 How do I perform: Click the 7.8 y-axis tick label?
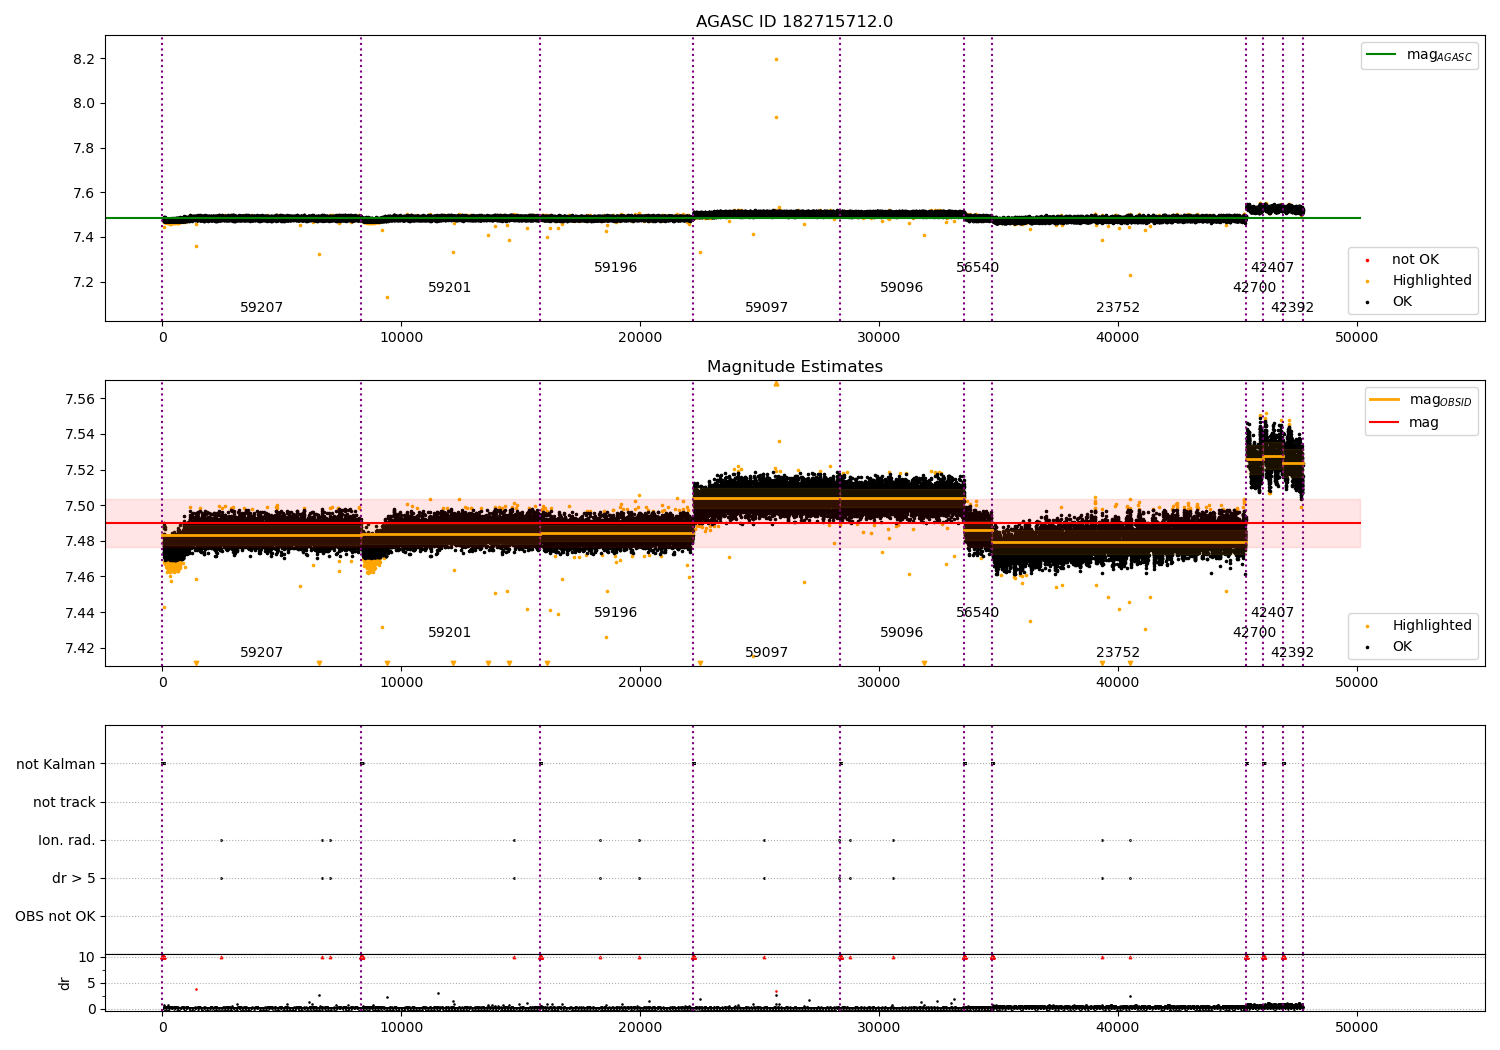84,148
